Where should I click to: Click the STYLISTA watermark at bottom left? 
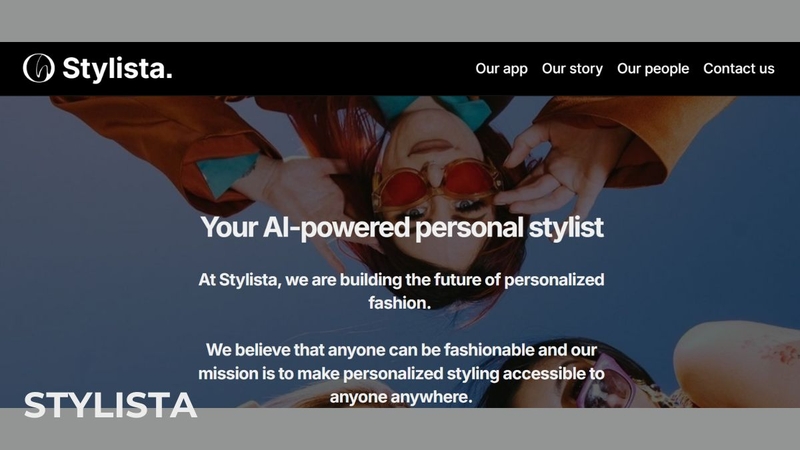pos(110,405)
